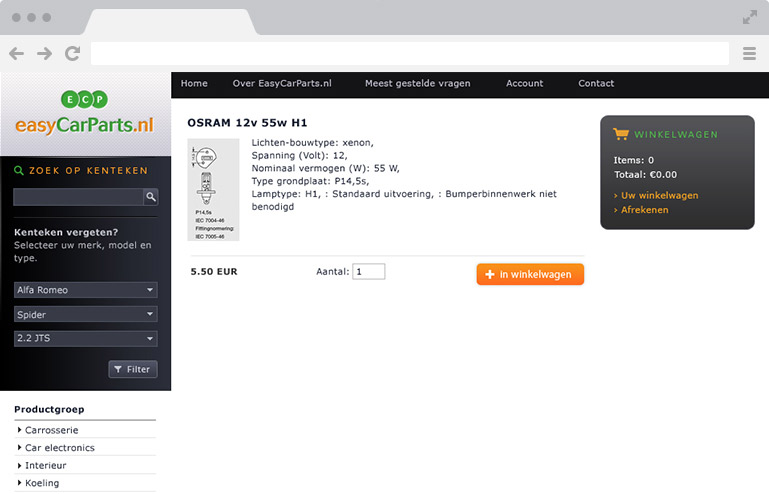Open the Contact menu item

pyautogui.click(x=596, y=83)
